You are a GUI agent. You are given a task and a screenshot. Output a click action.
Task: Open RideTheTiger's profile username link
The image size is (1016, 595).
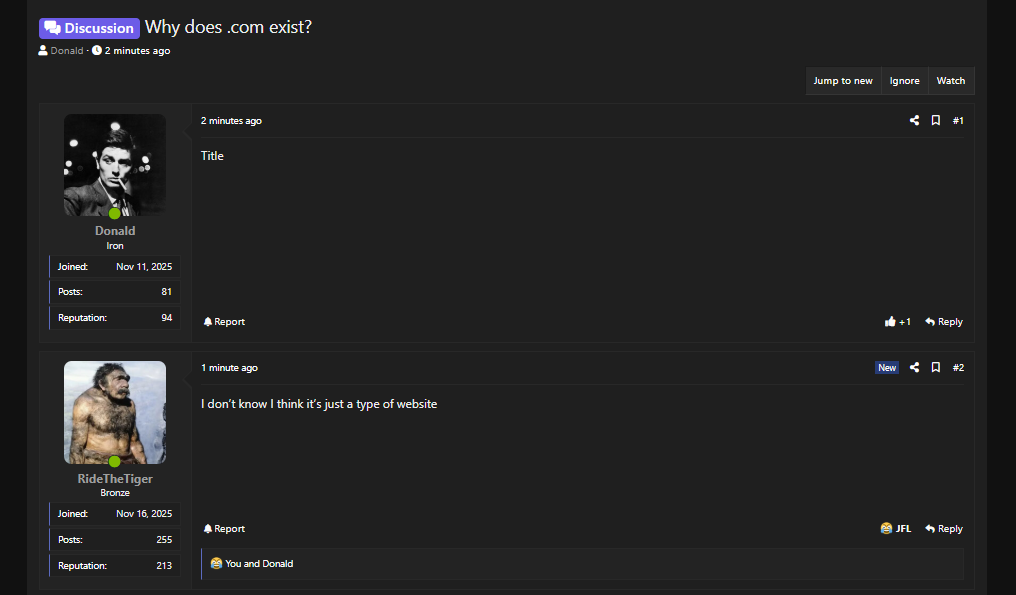(x=115, y=479)
